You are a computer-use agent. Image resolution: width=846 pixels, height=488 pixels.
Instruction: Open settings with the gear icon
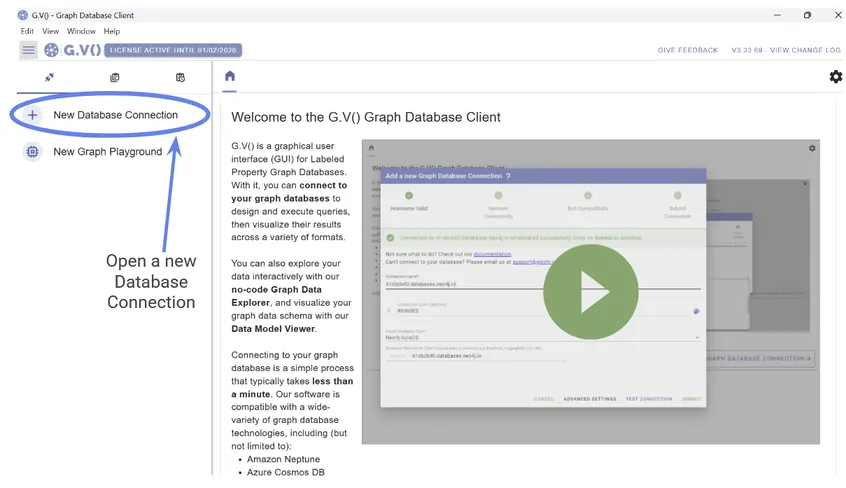point(835,77)
